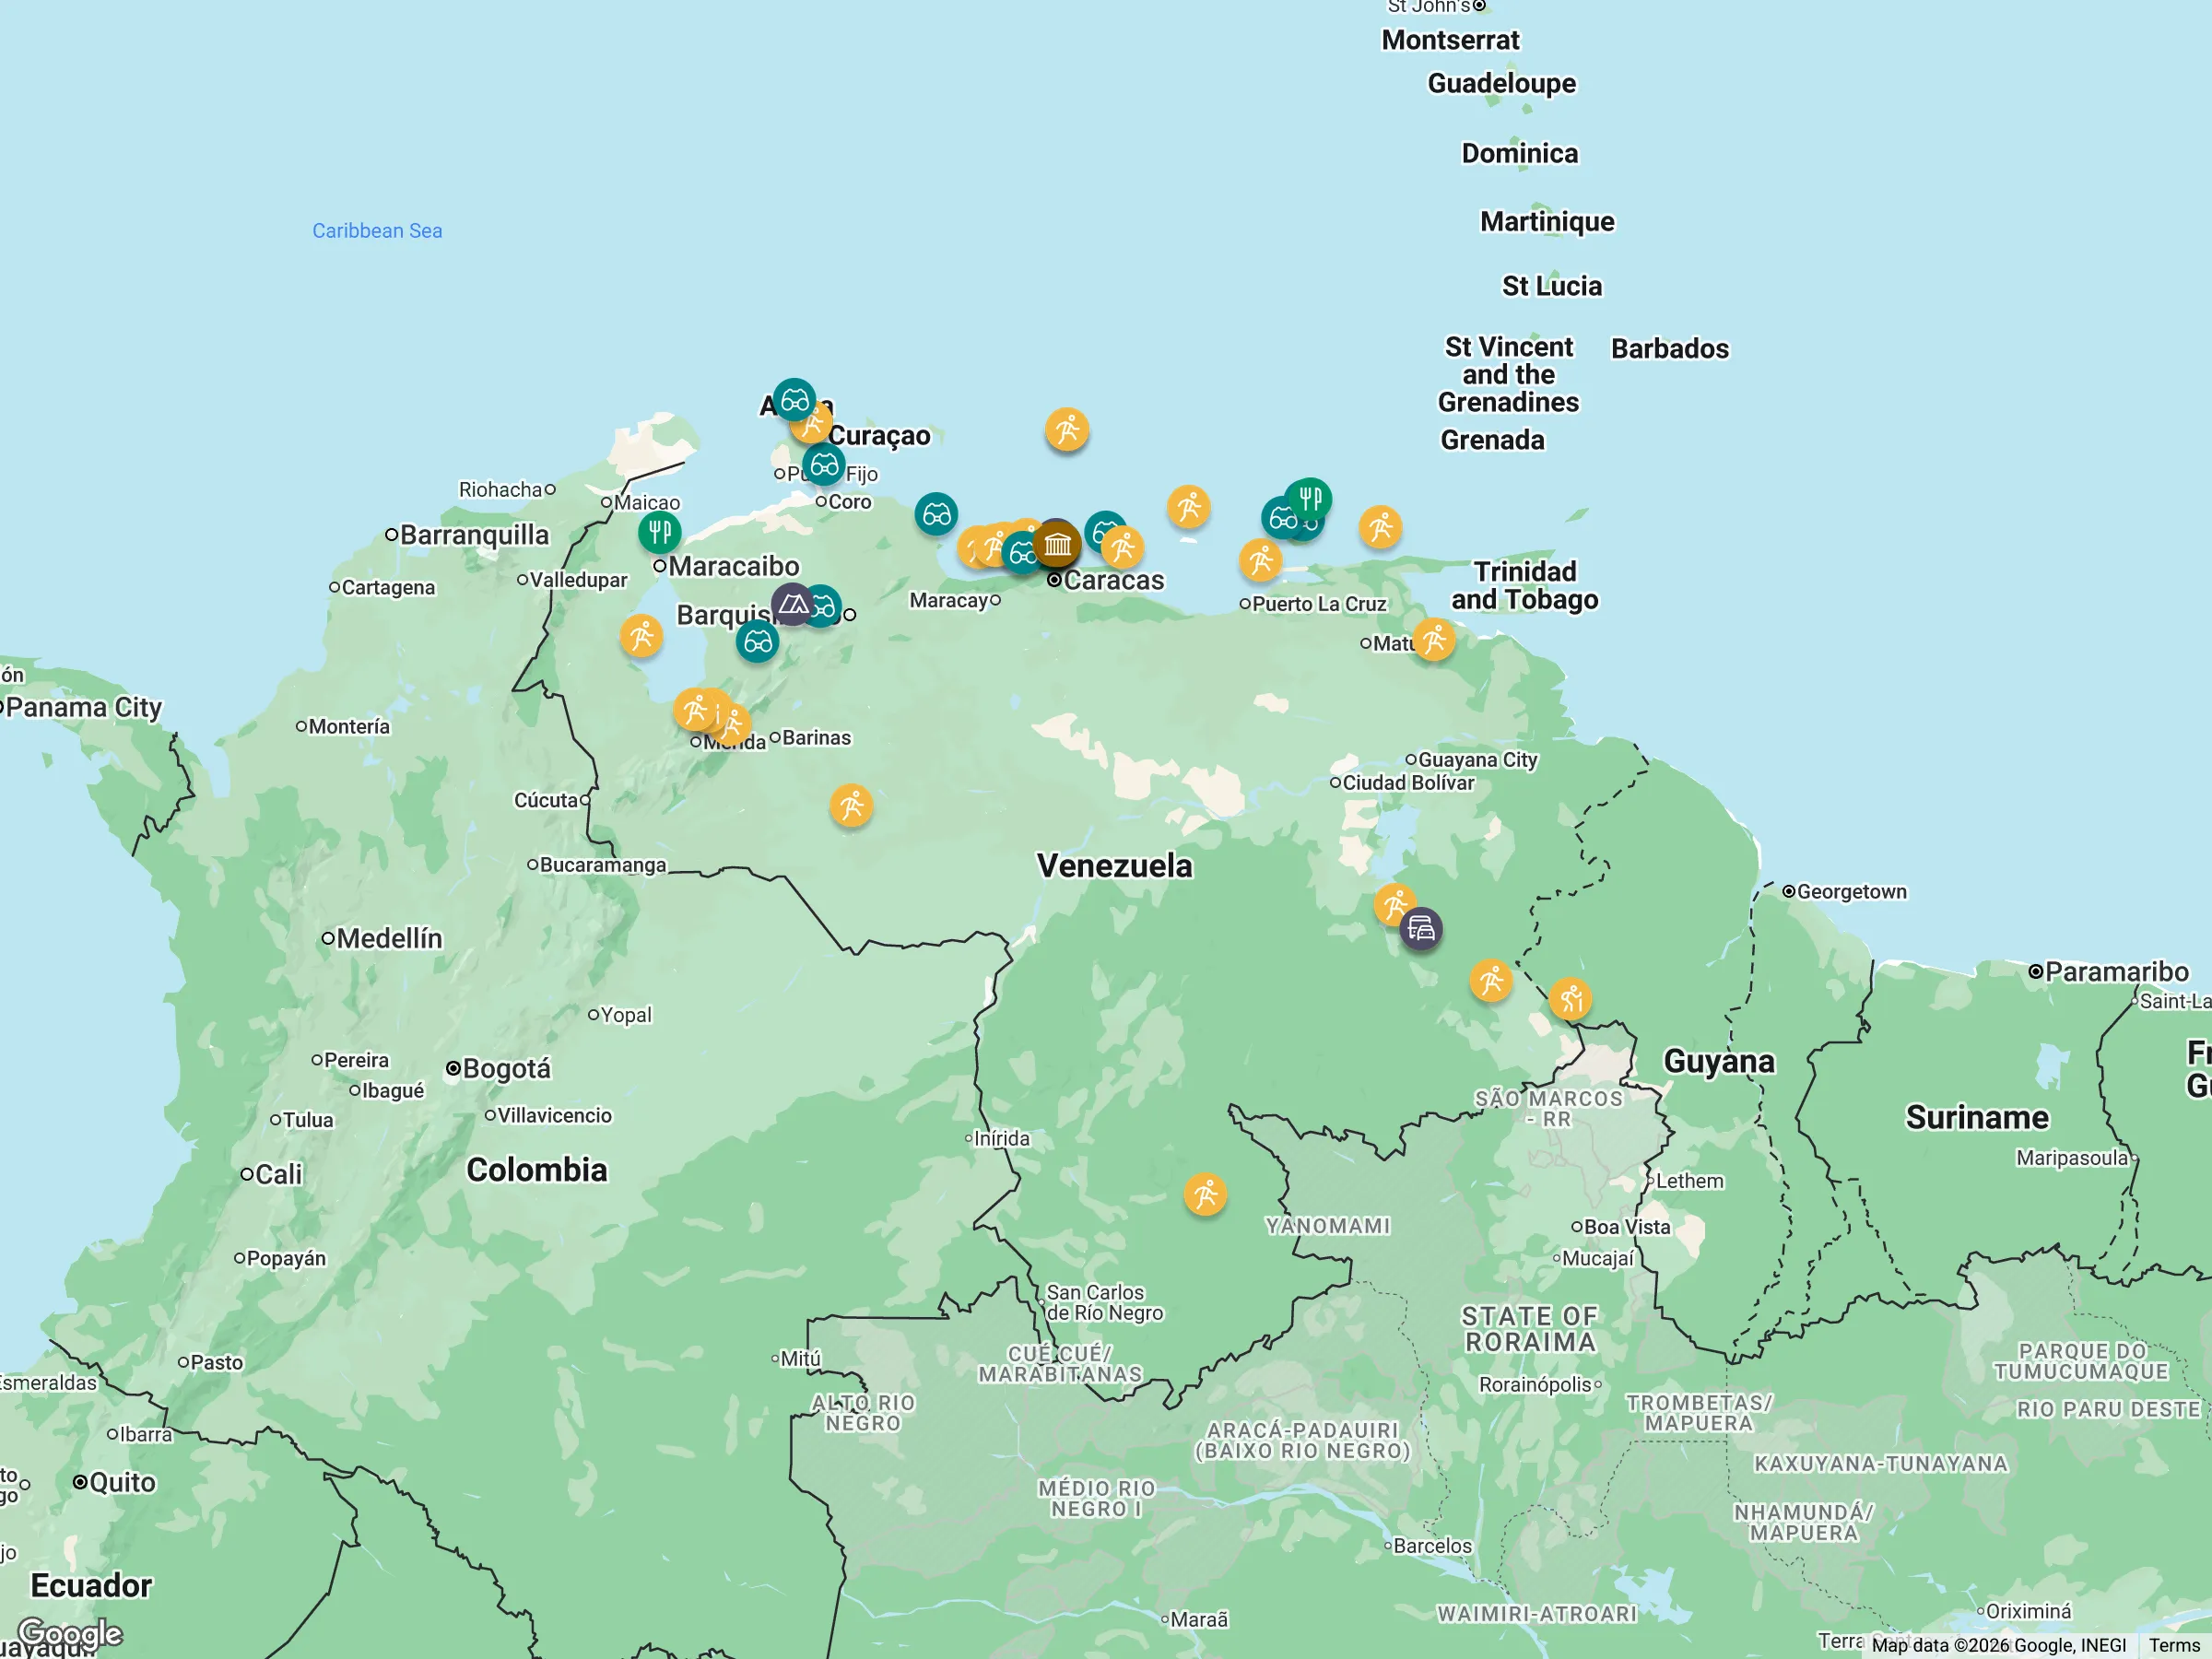The image size is (2212, 1659).
Task: Select the hiking marker offshore north of Caracas
Action: [1067, 430]
